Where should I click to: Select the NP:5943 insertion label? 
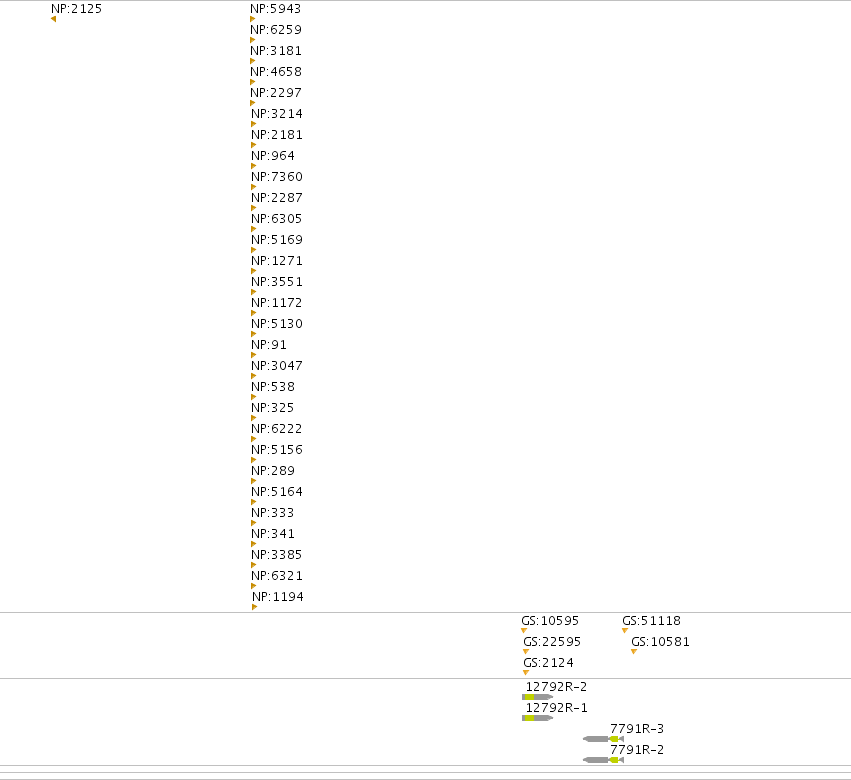(x=275, y=9)
